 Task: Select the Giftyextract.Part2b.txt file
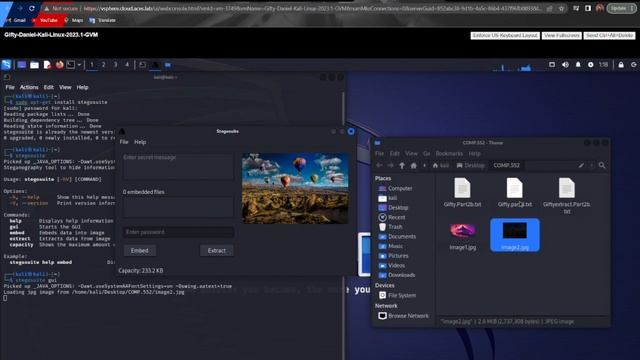[567, 196]
